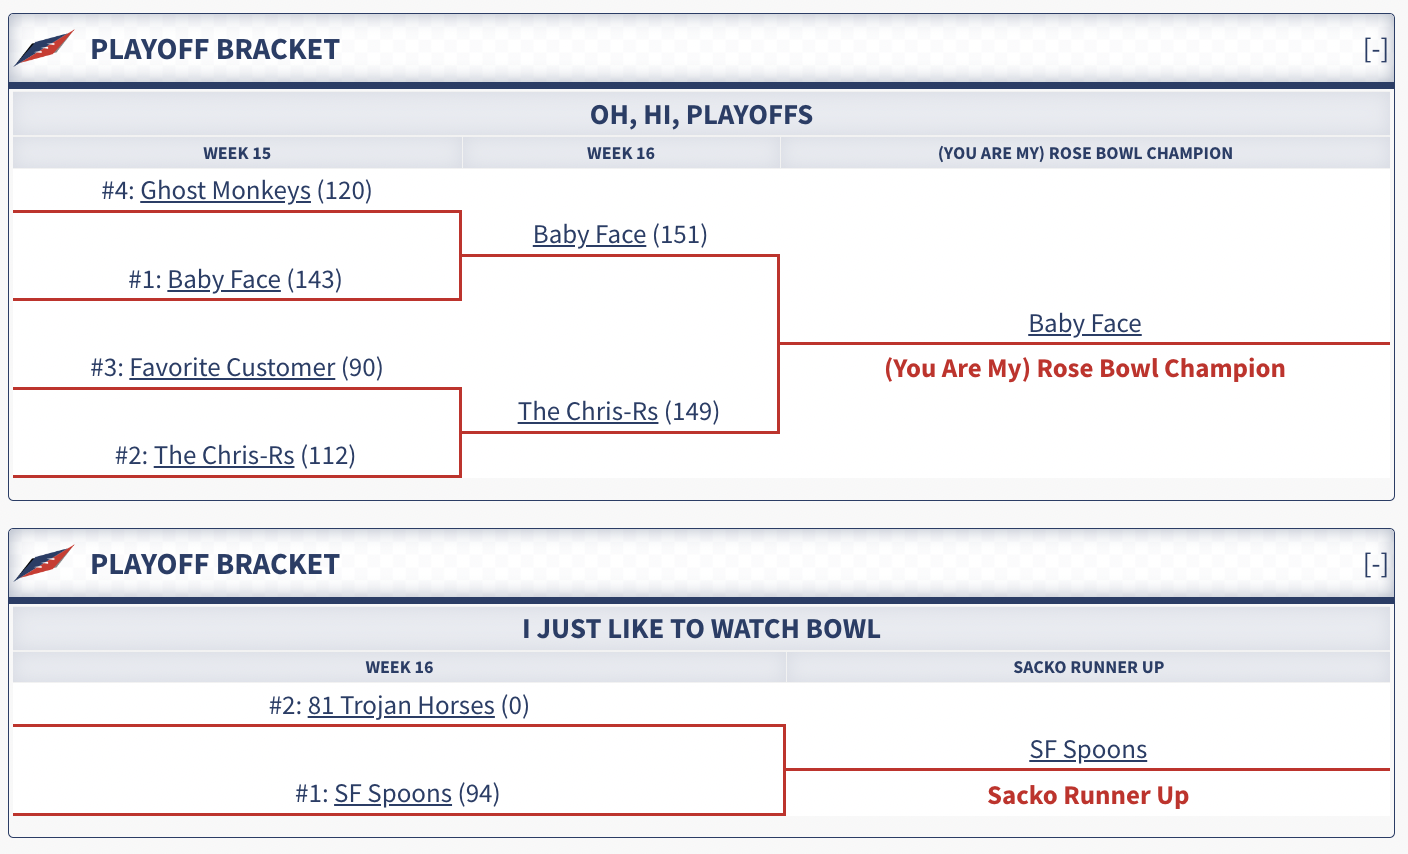Open Ghost Monkeys team link

pyautogui.click(x=225, y=190)
